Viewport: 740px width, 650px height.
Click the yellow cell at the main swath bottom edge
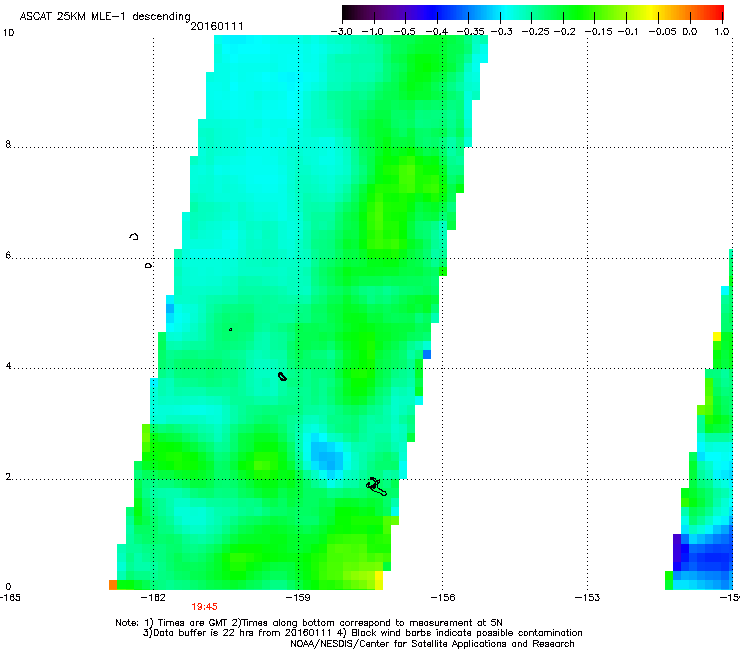378,581
